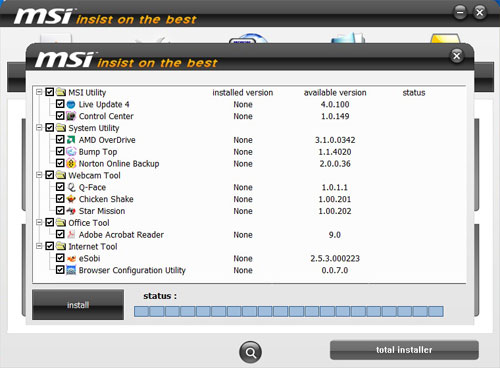Collapse the MSI Utility tree group
Viewport: 500px width, 368px height.
(x=39, y=92)
